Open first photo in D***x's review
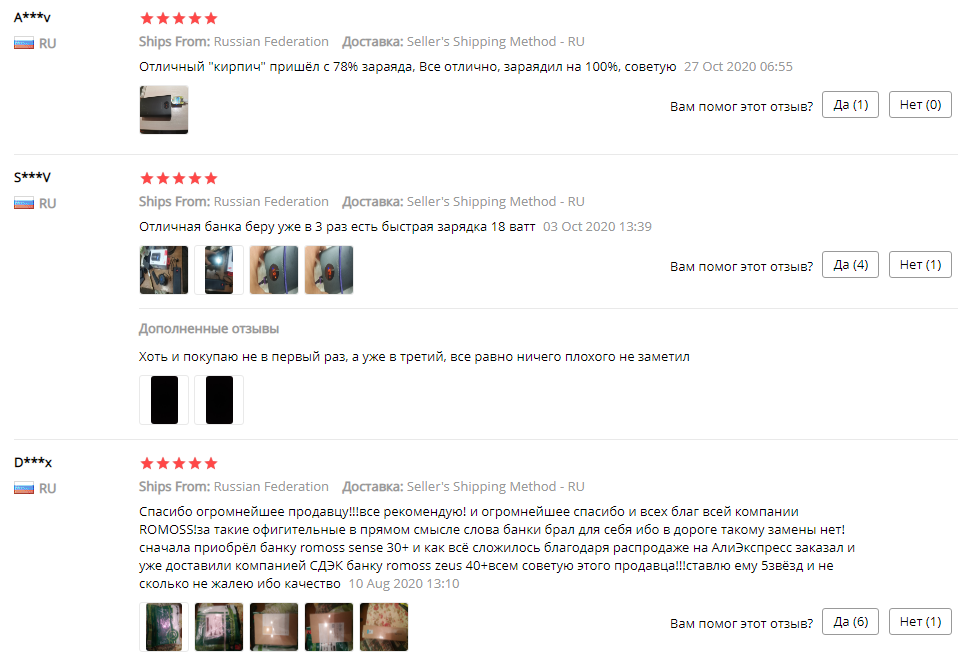The height and width of the screenshot is (661, 965). (x=164, y=627)
